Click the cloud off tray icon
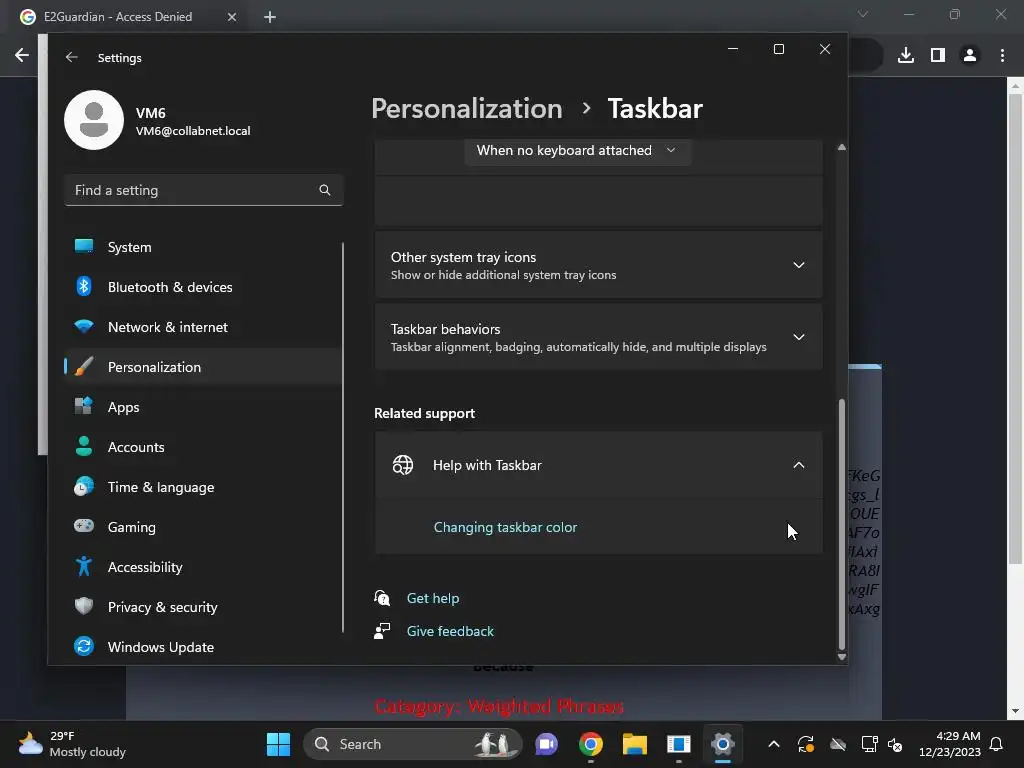The image size is (1024, 768). point(838,744)
